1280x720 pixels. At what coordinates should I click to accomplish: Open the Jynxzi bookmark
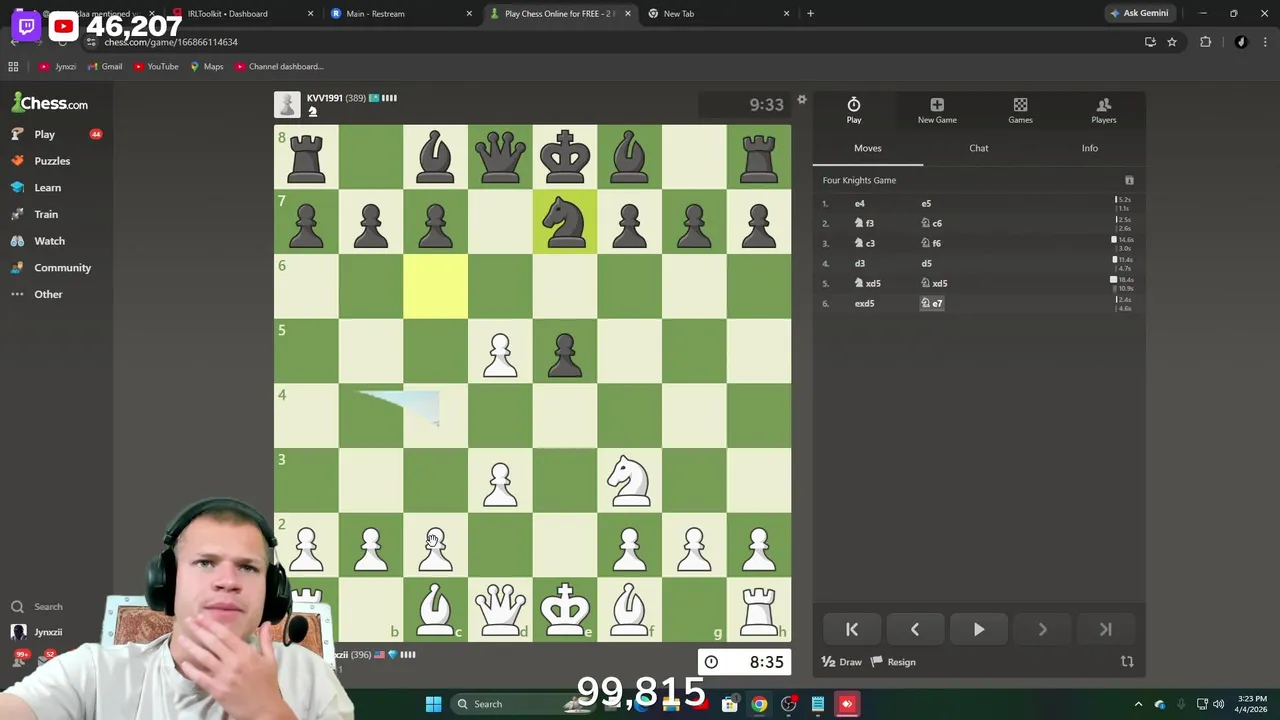point(58,66)
